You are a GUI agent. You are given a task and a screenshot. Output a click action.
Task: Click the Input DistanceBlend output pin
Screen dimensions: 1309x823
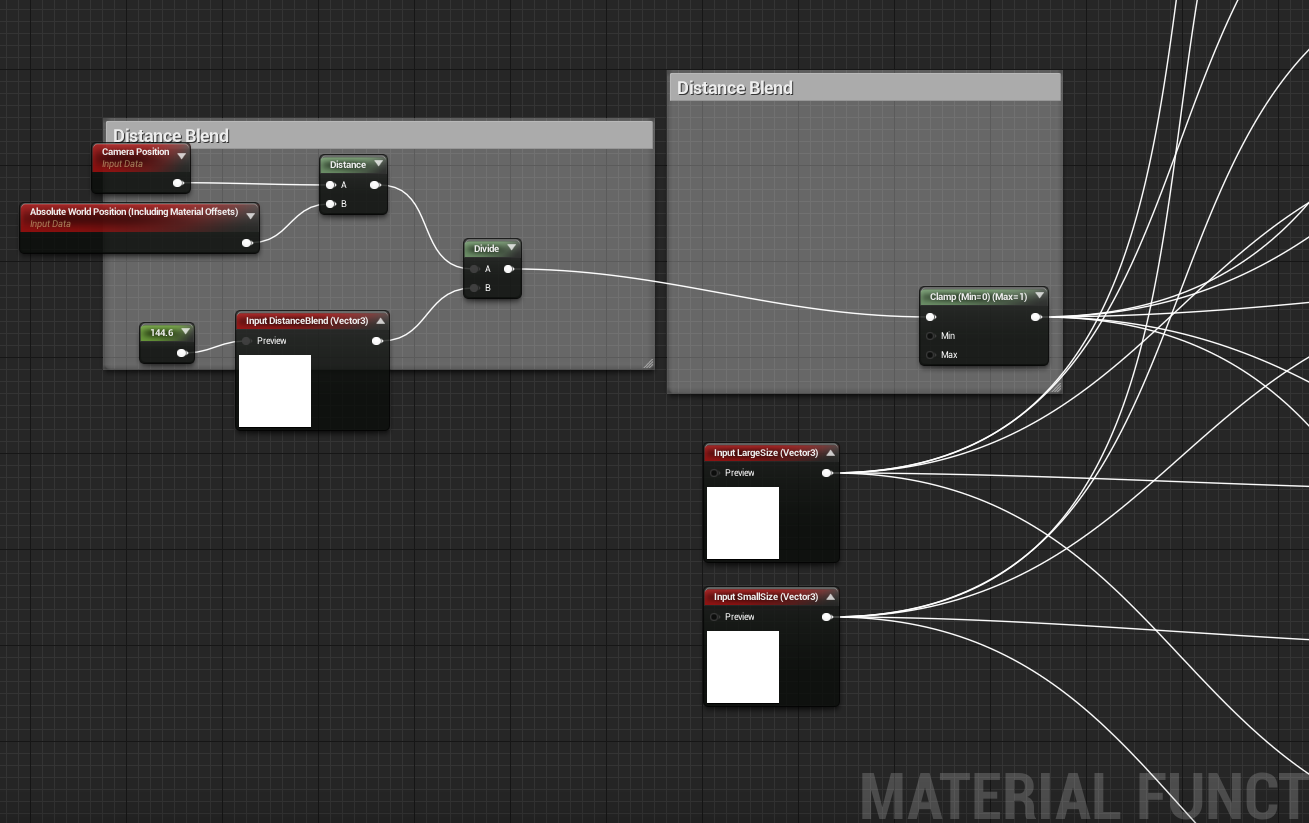click(x=377, y=341)
